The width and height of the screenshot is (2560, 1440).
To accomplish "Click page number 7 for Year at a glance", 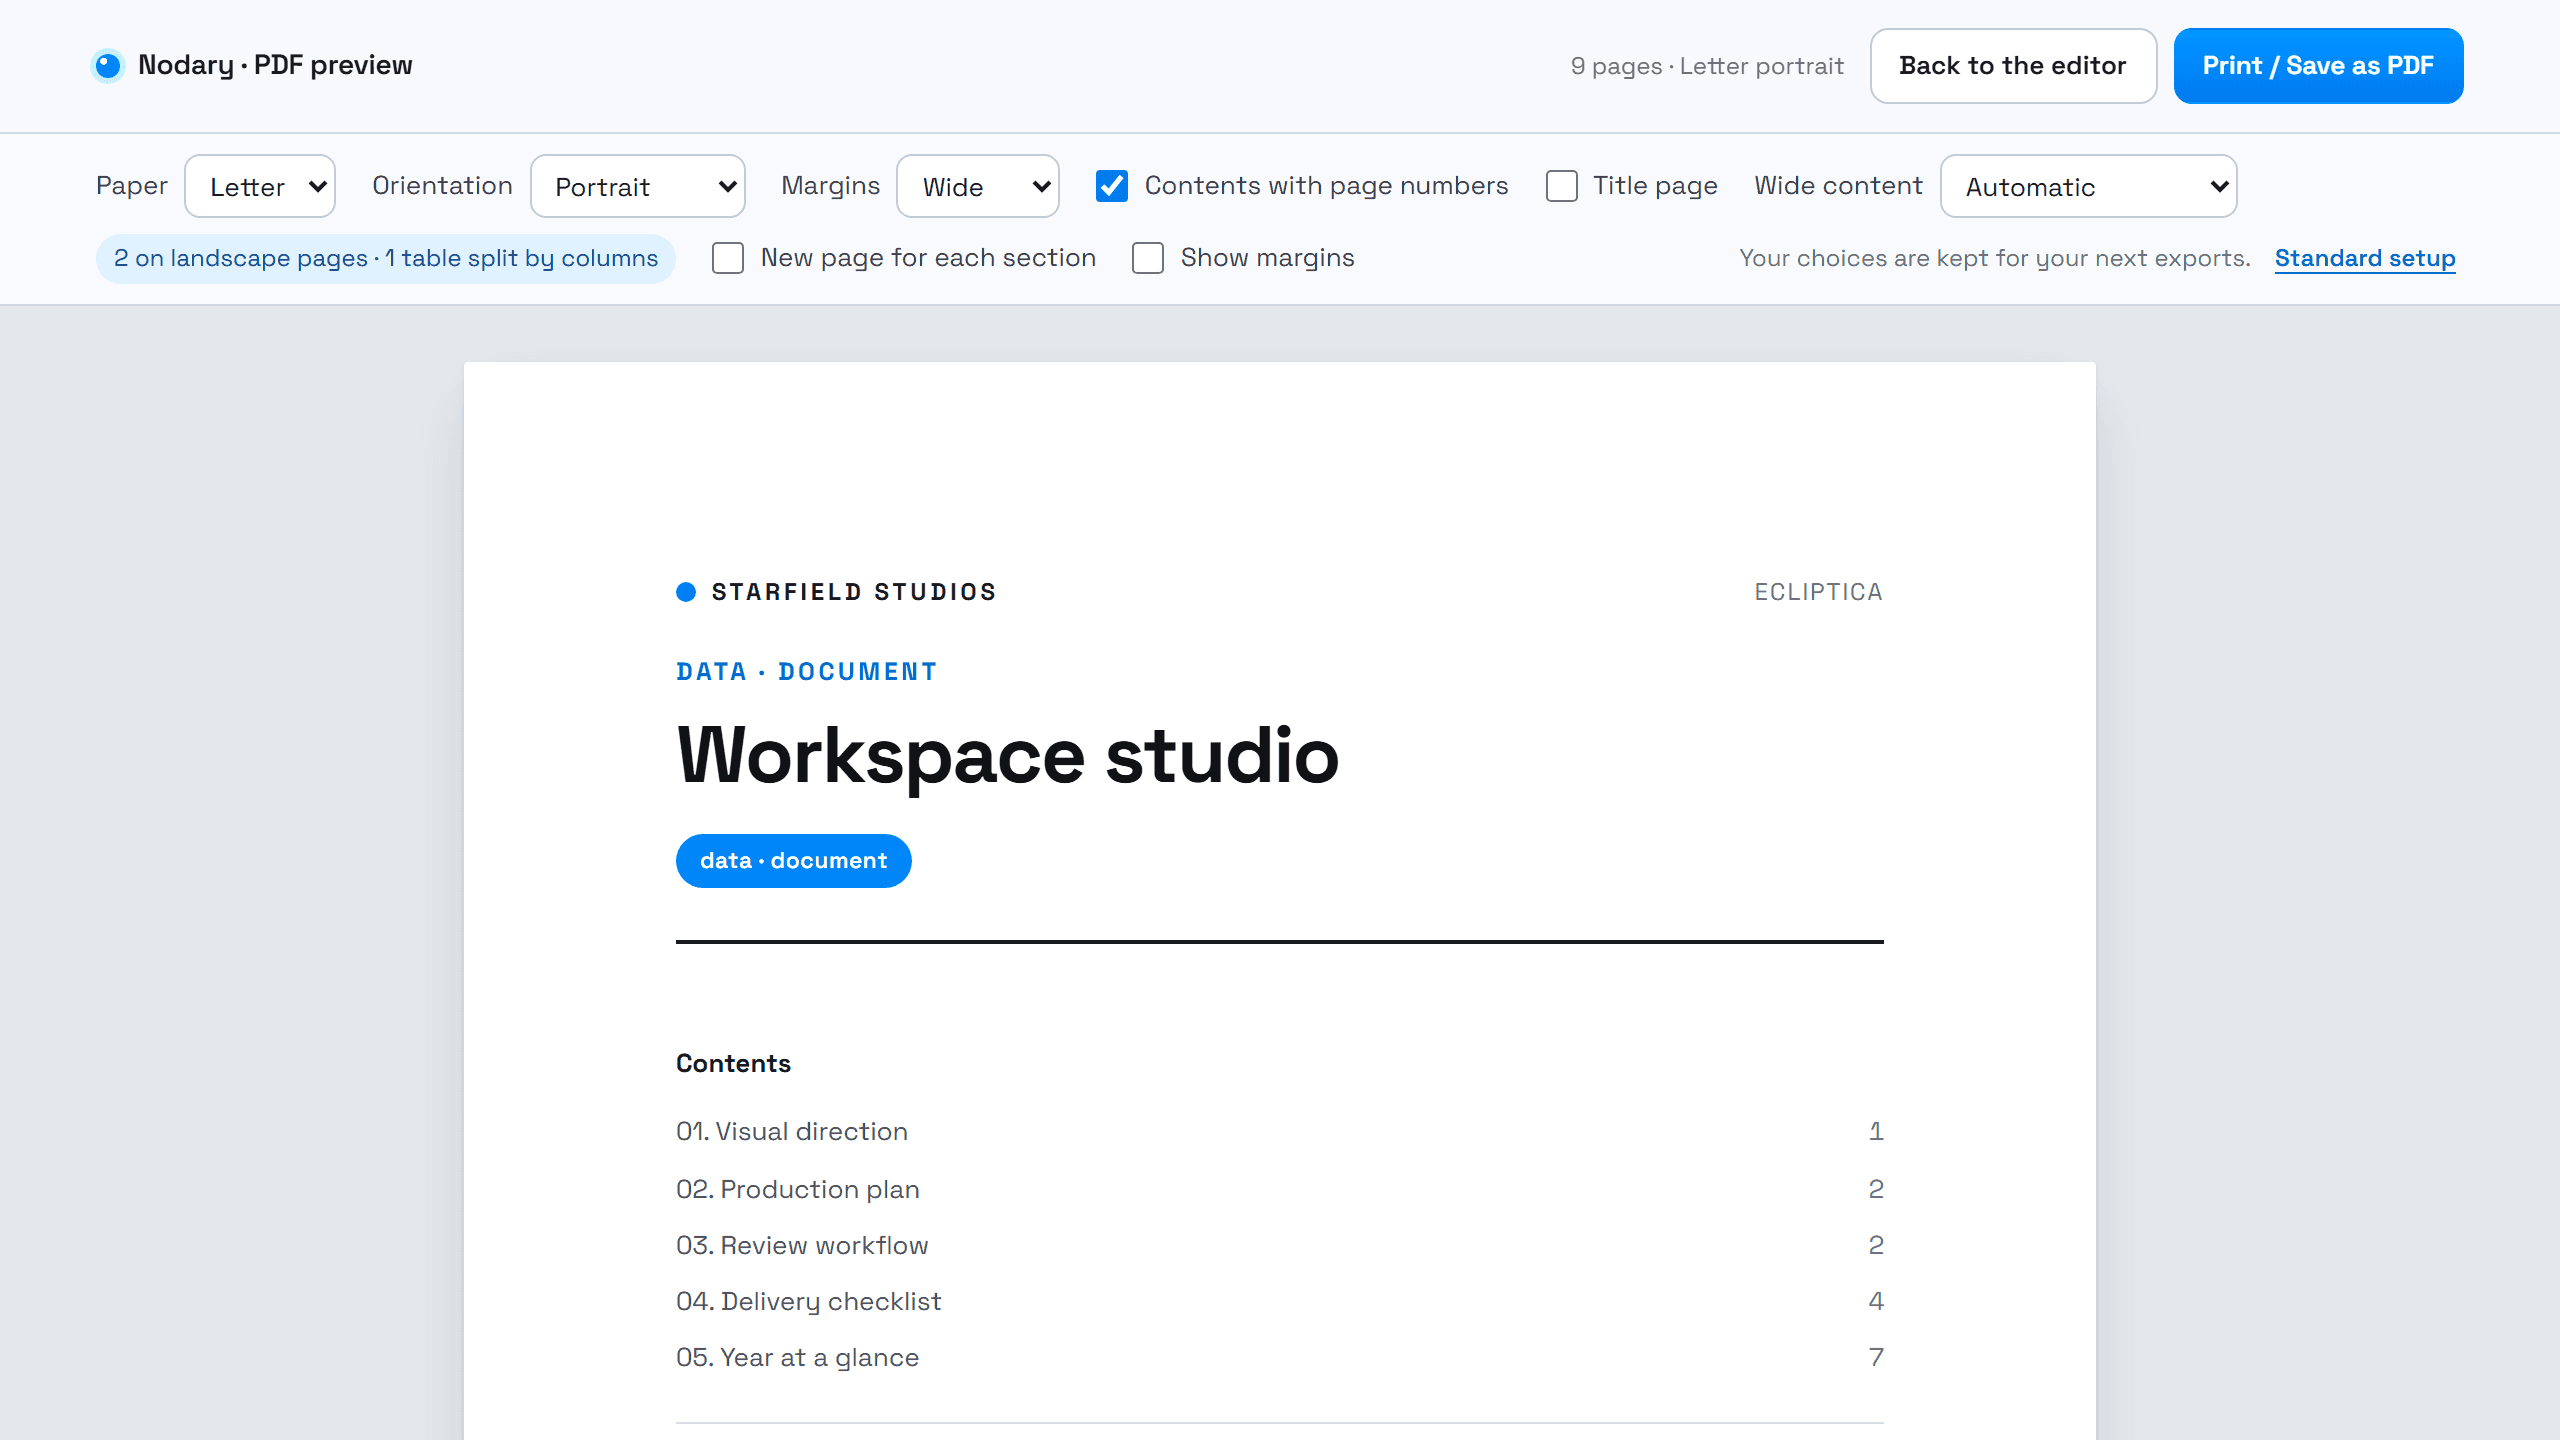I will (1876, 1357).
